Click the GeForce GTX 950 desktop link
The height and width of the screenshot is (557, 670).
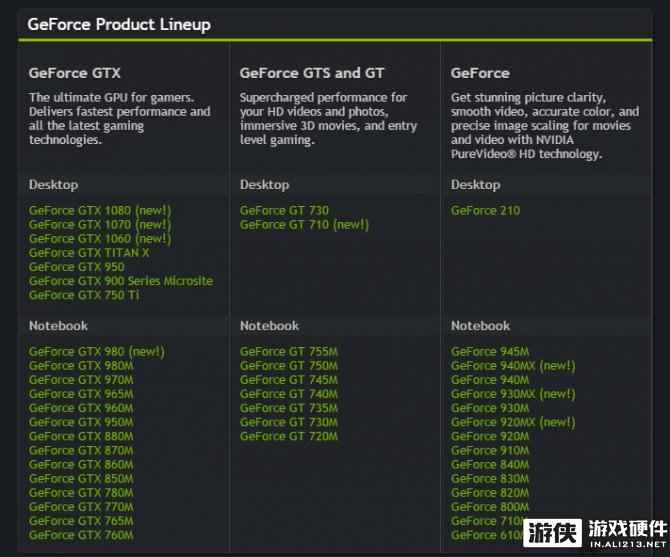(x=76, y=267)
